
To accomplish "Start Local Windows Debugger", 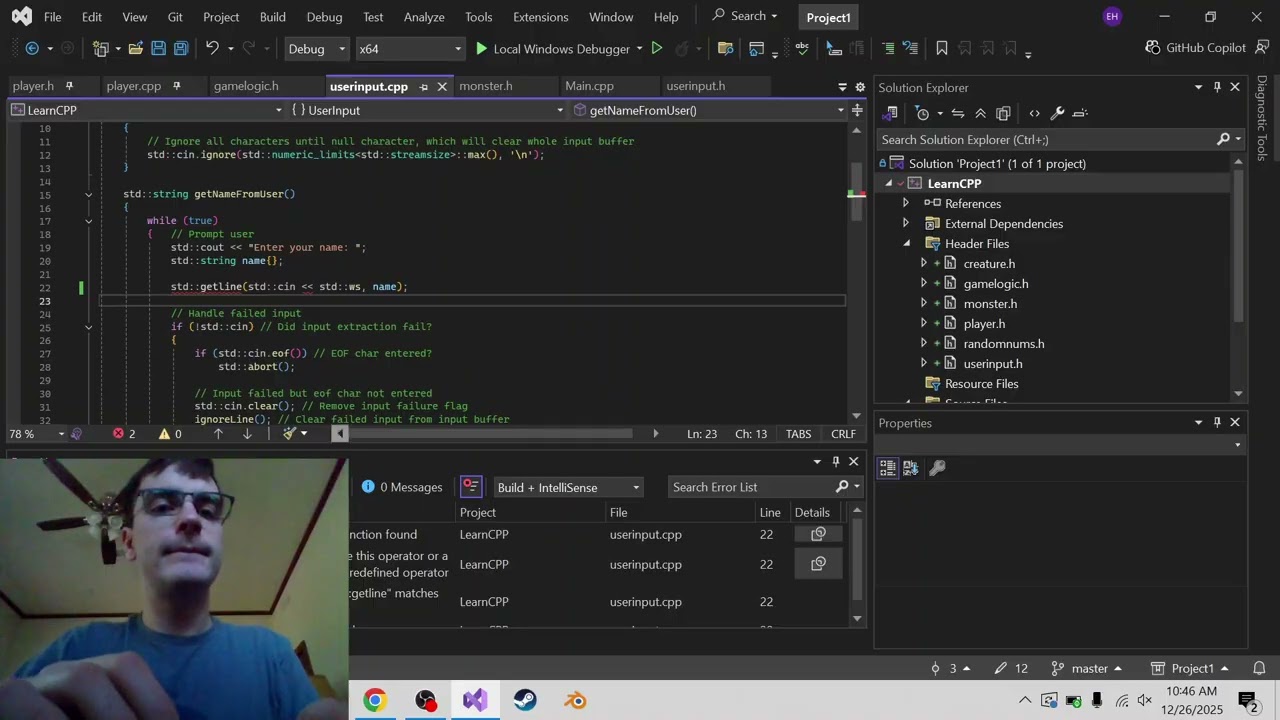I will [x=551, y=48].
